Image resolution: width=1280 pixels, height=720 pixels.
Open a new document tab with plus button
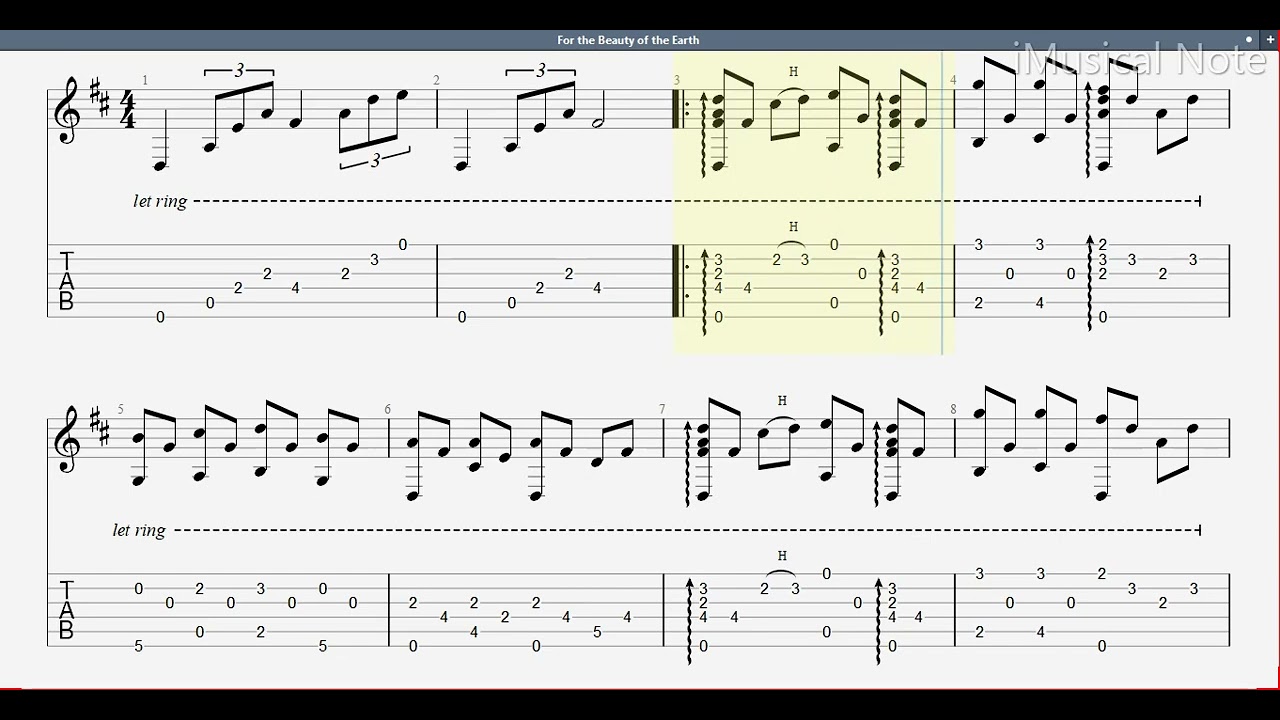(x=1270, y=40)
